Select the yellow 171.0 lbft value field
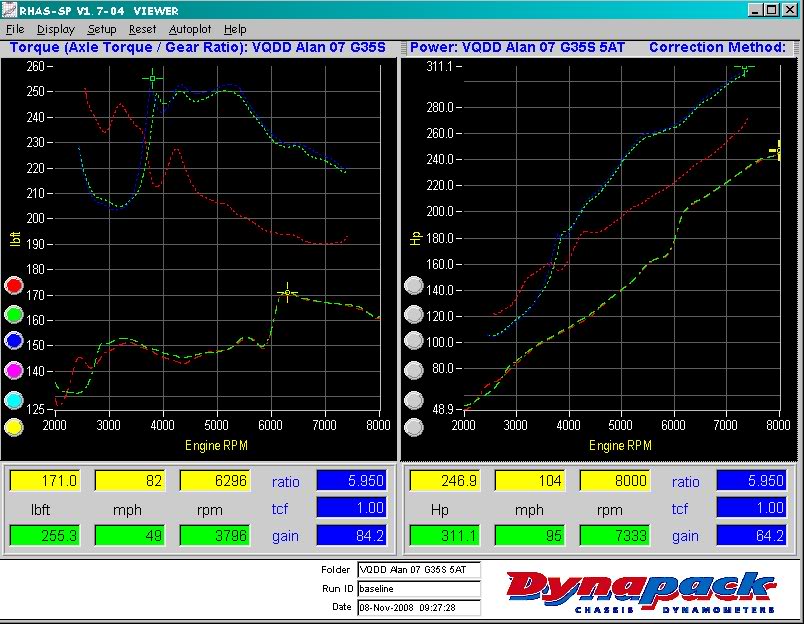The width and height of the screenshot is (804, 624). [45, 480]
